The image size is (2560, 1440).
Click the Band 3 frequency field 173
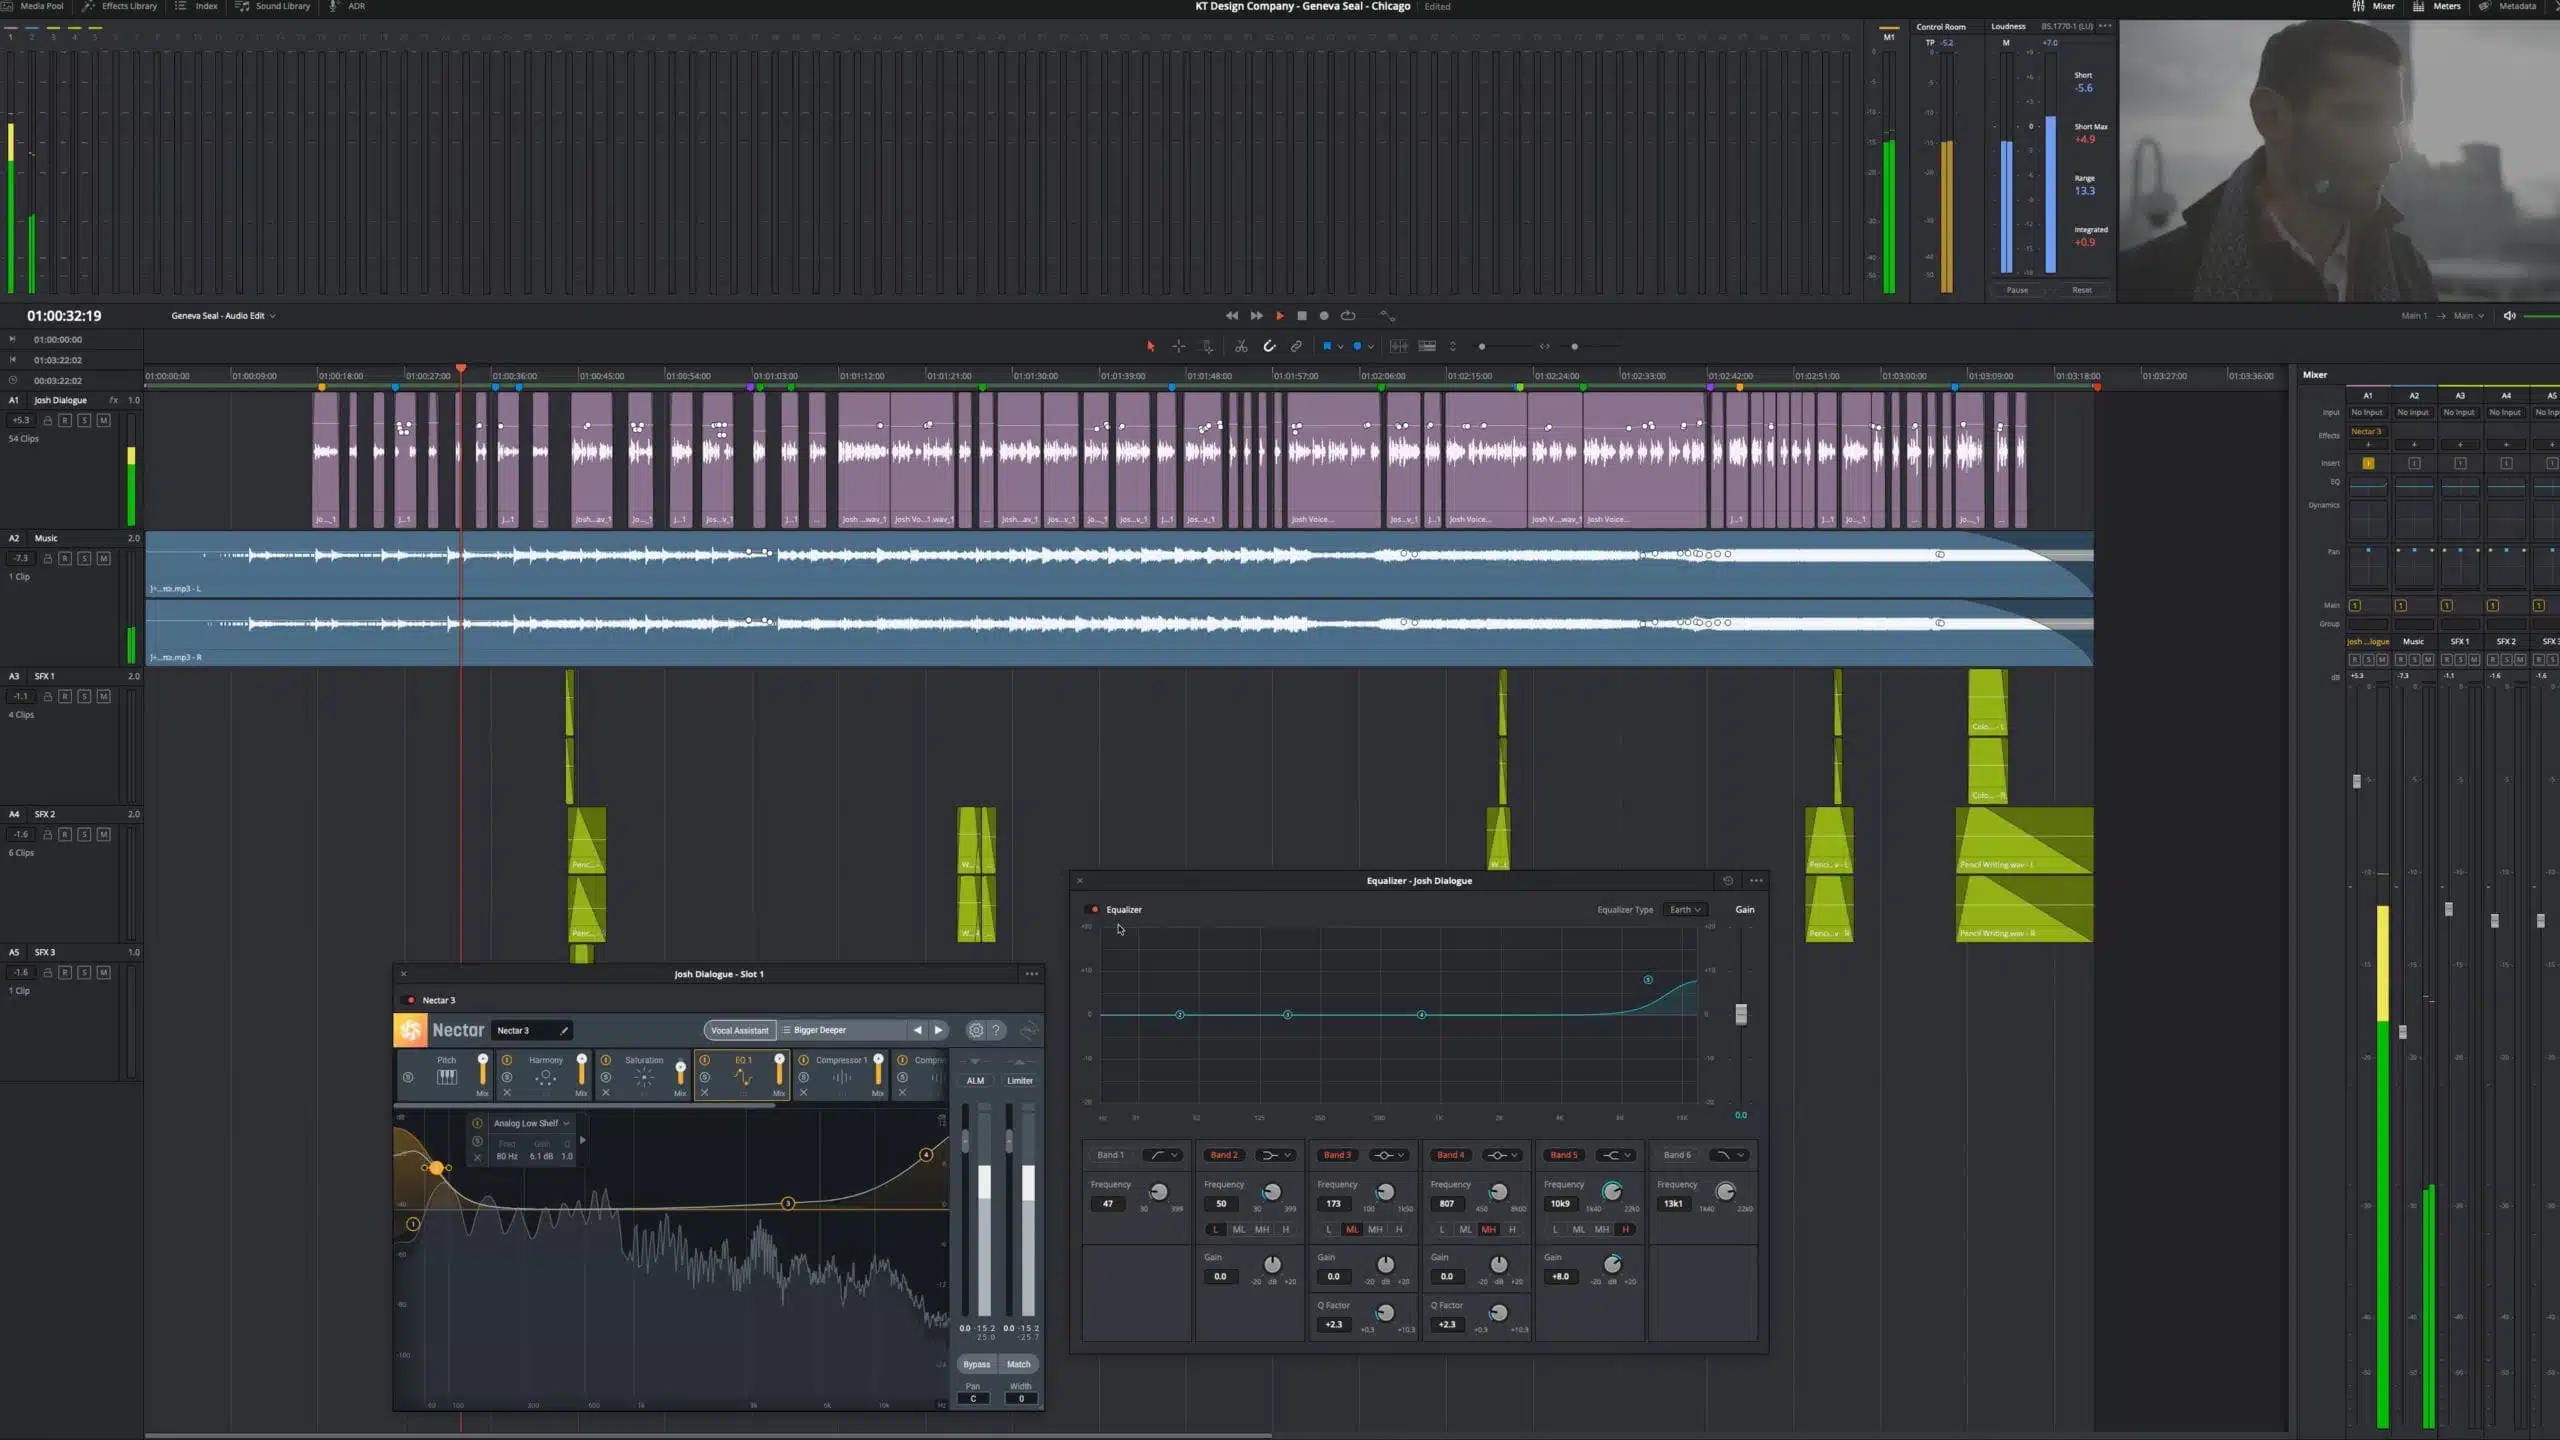[x=1333, y=1204]
